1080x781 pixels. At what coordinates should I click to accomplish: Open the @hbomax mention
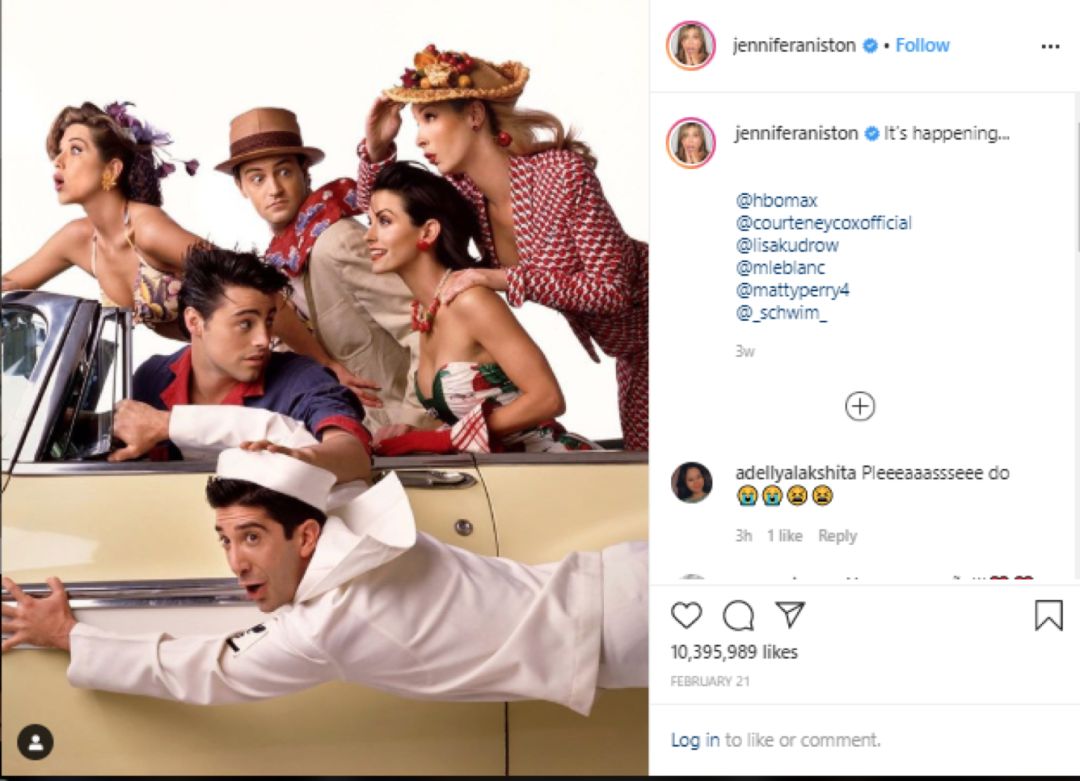tap(777, 200)
